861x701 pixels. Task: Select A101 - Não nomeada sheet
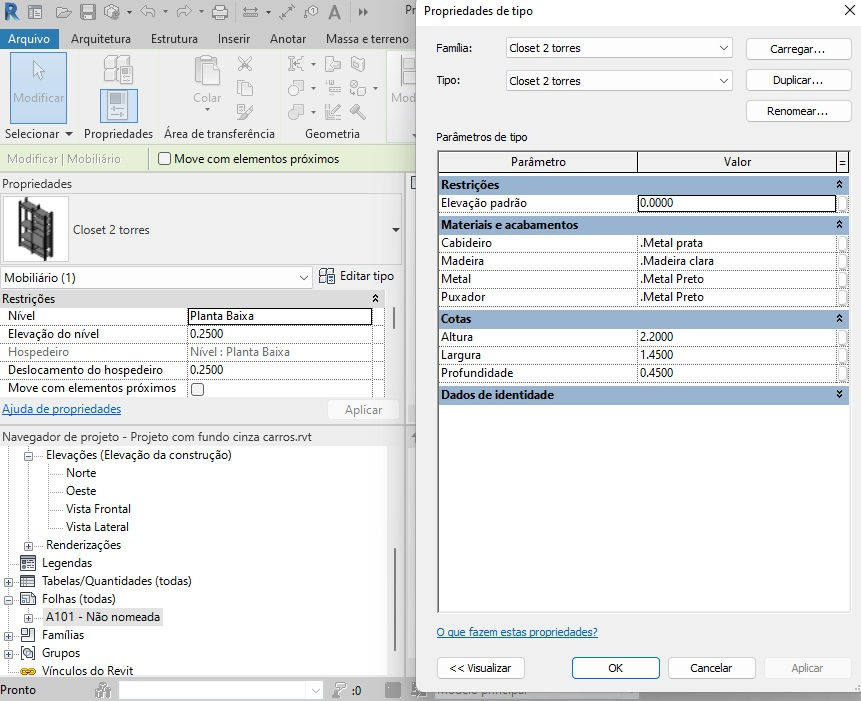(103, 617)
